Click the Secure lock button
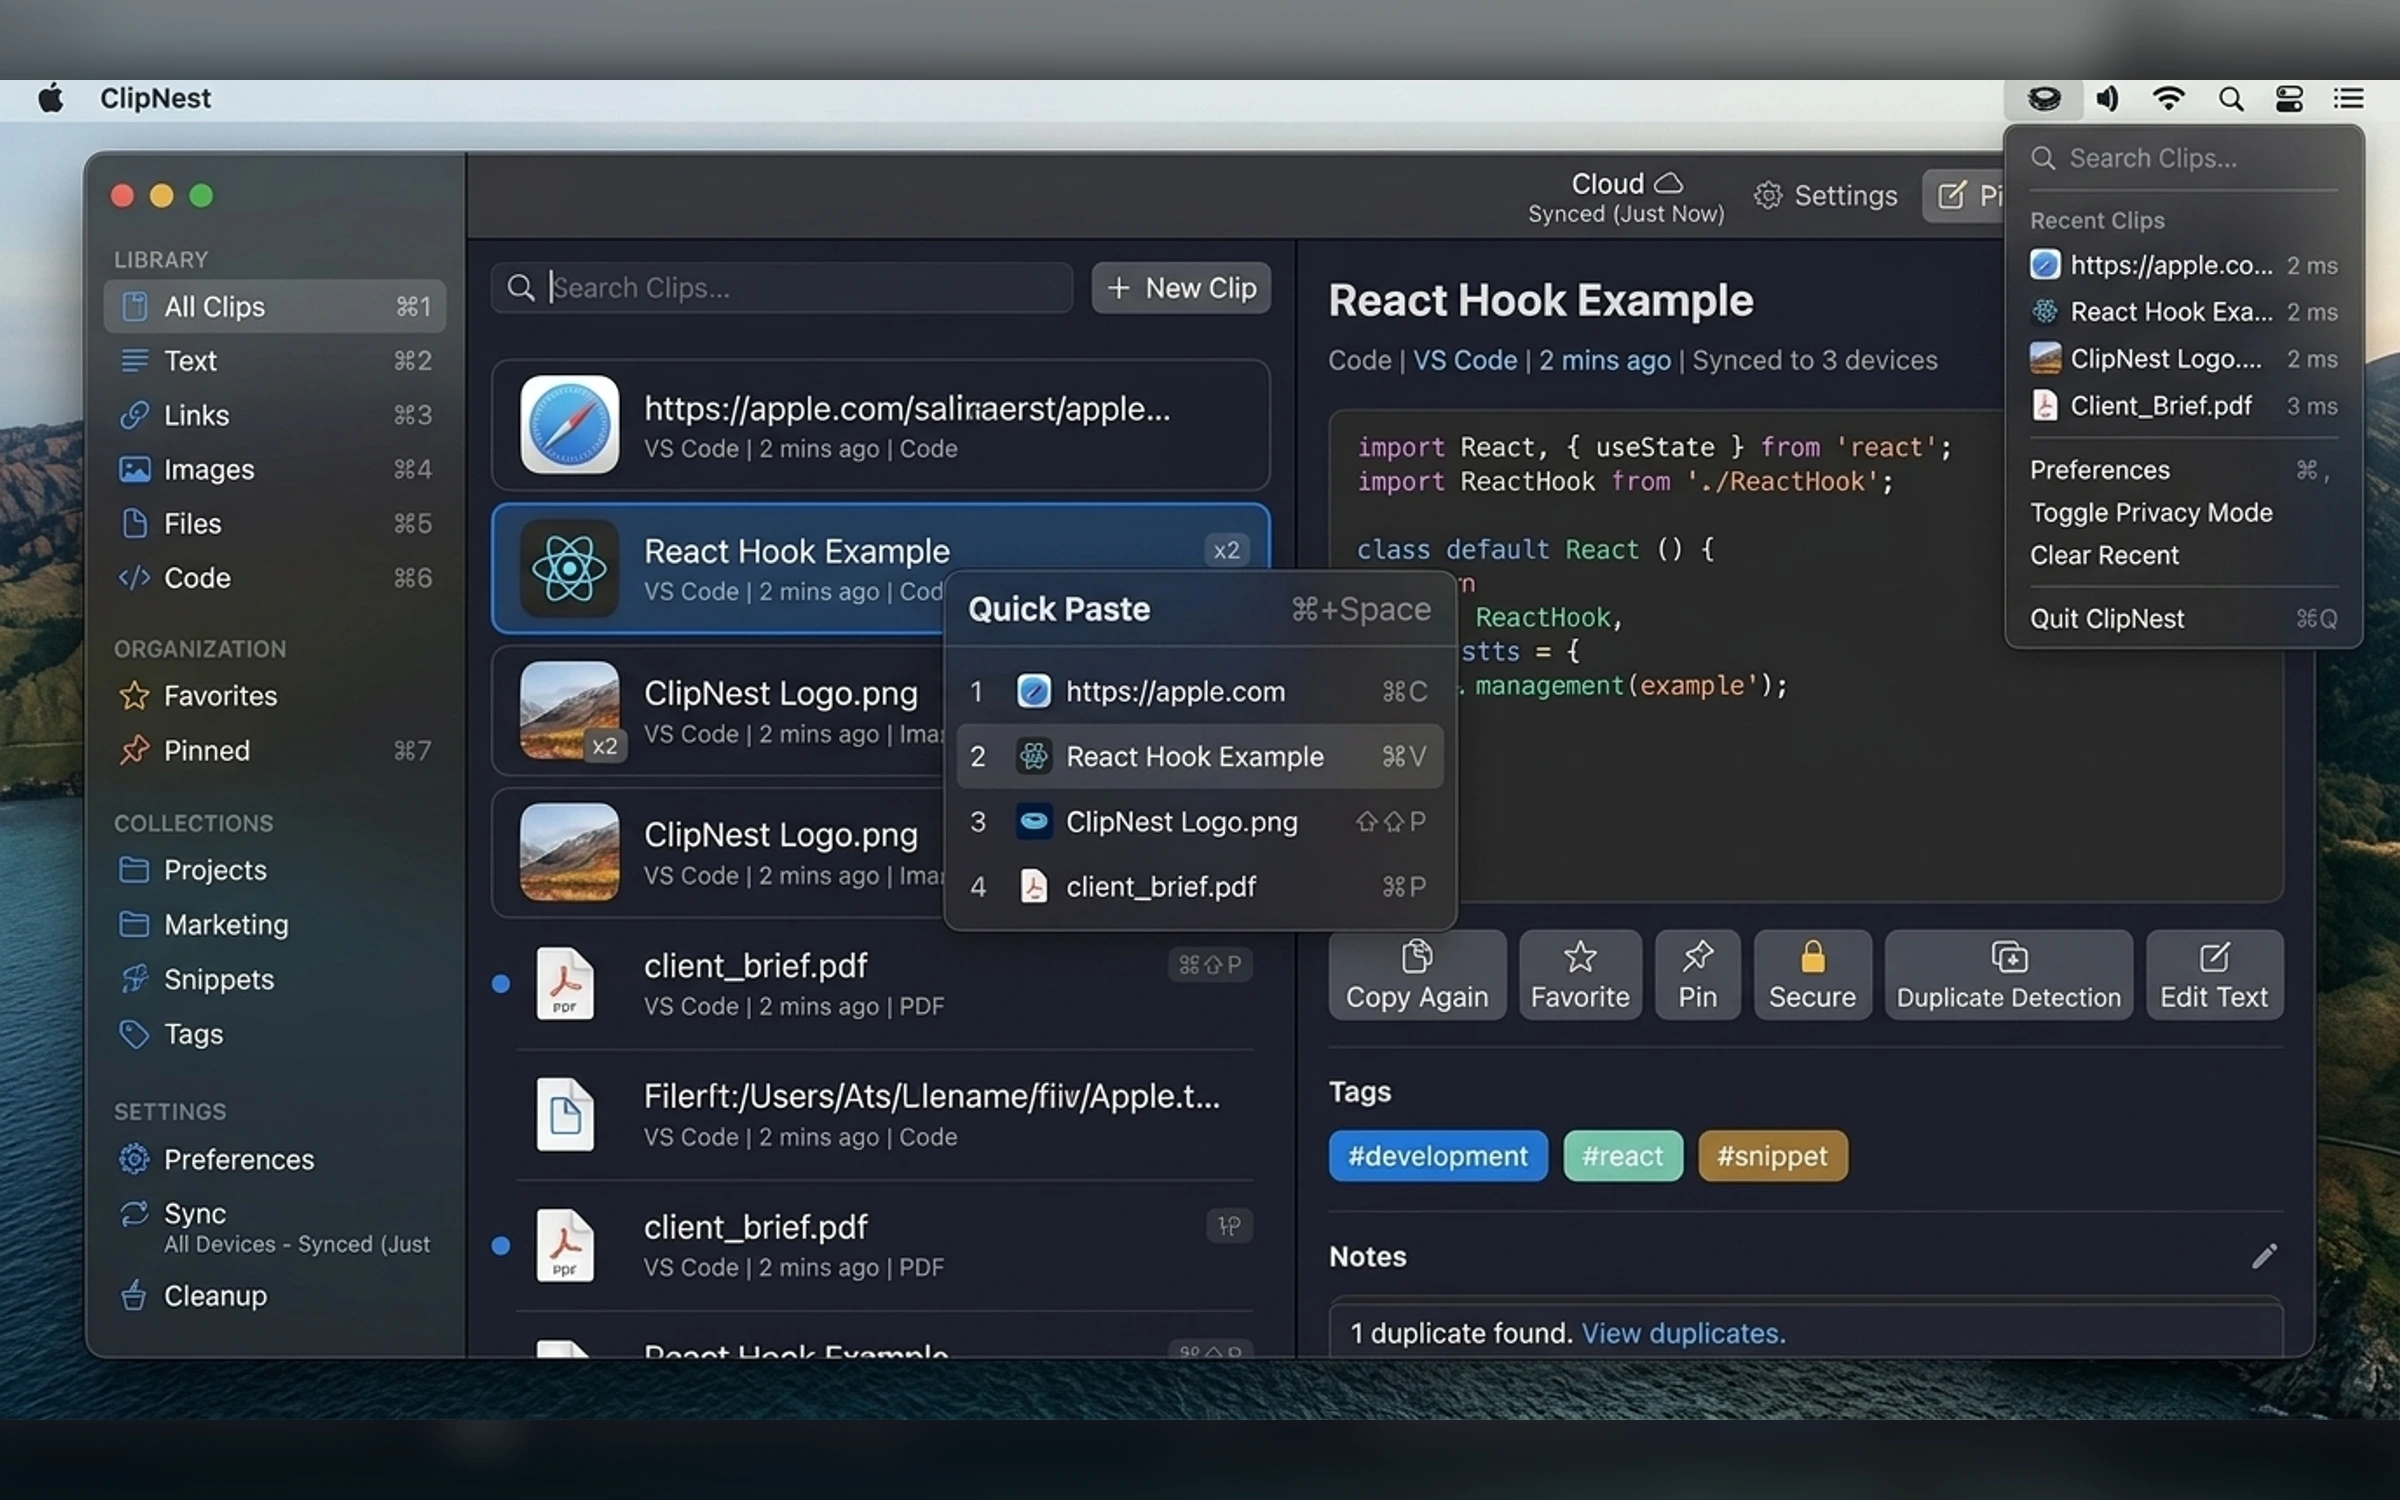The width and height of the screenshot is (2400, 1500). [1812, 975]
